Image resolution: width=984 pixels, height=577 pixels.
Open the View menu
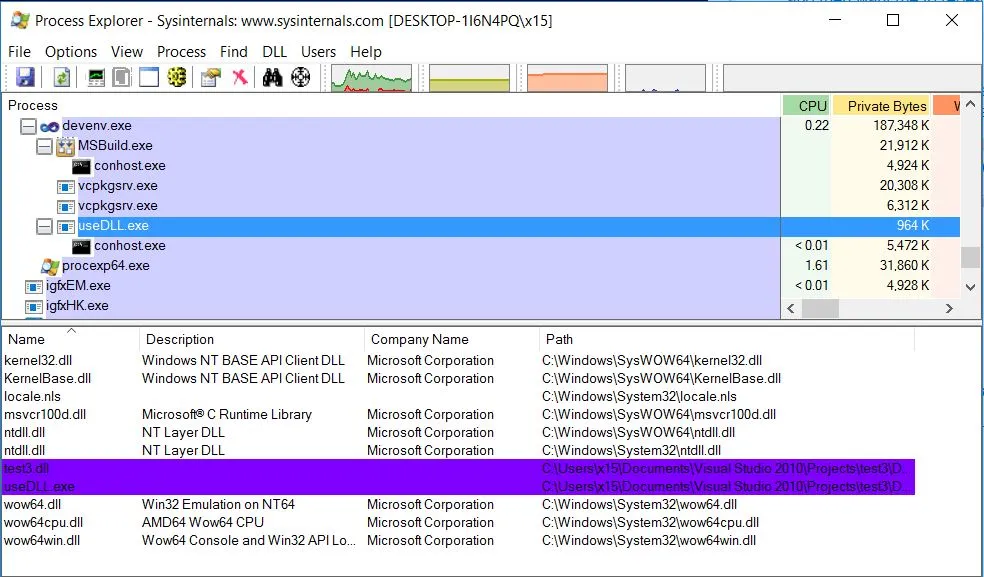pyautogui.click(x=127, y=51)
